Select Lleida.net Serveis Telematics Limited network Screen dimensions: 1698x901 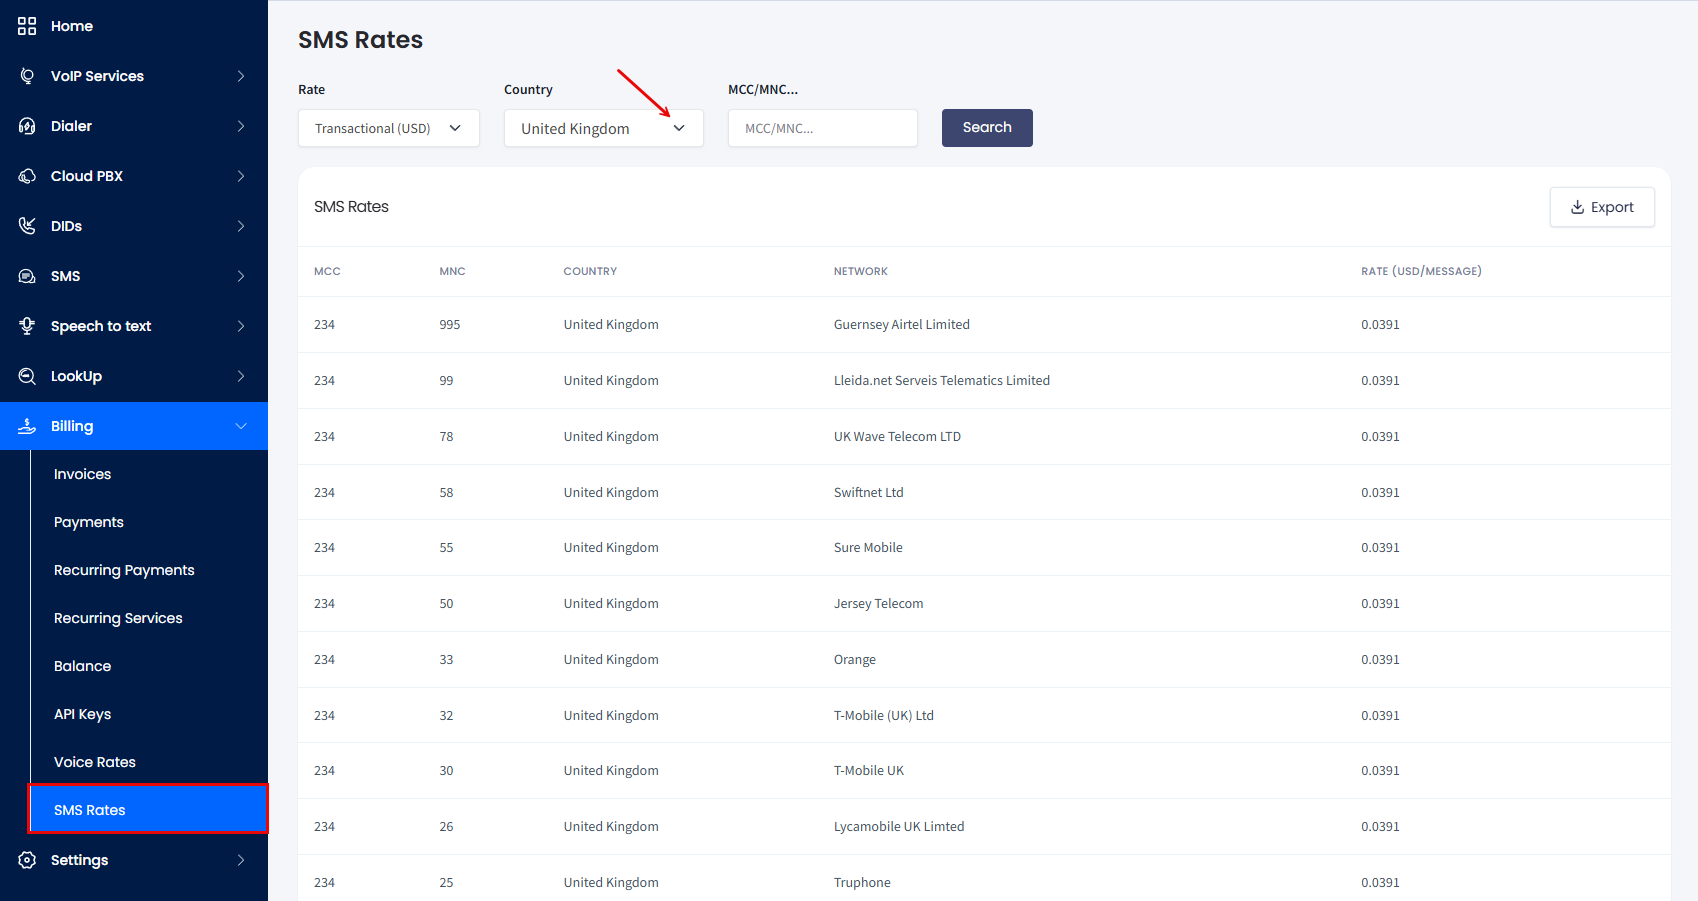(x=942, y=381)
